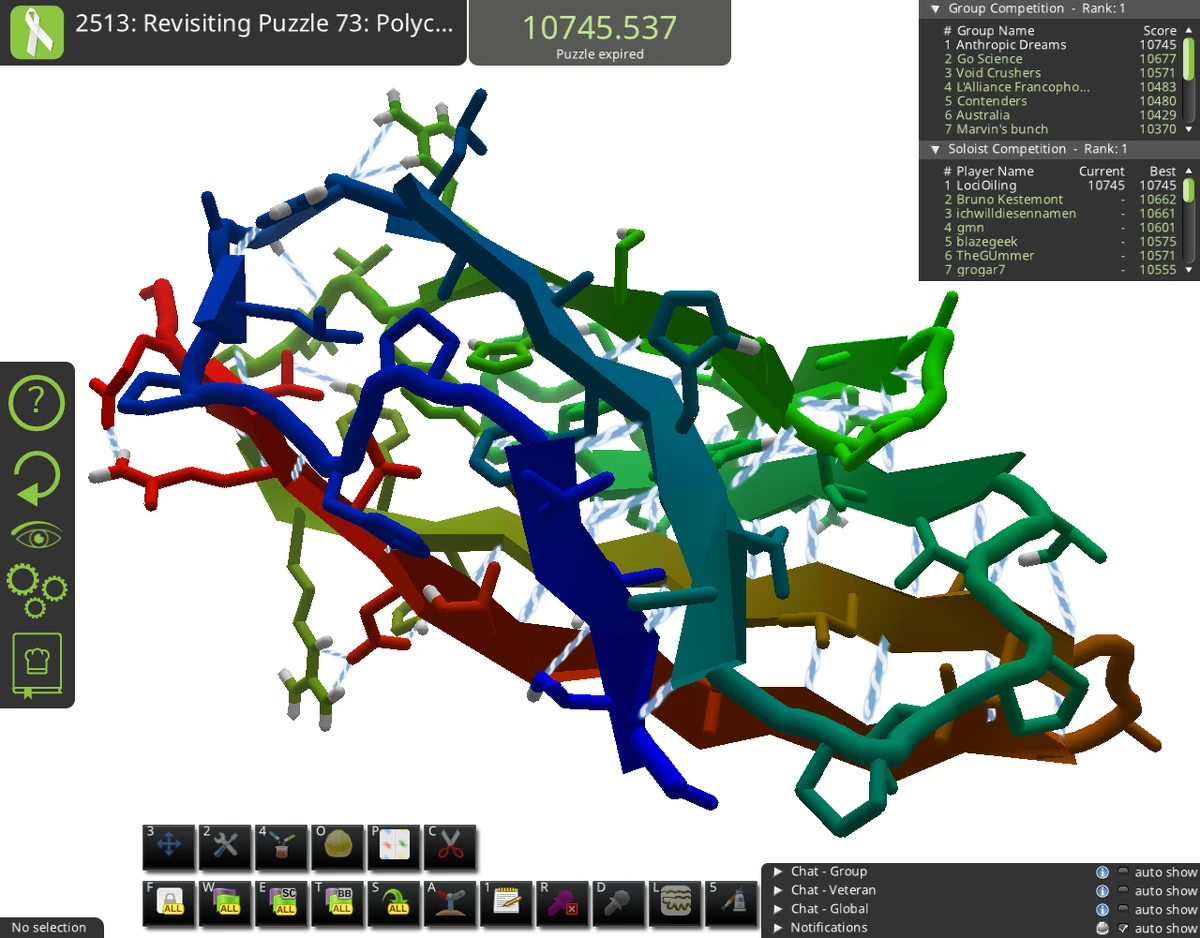The width and height of the screenshot is (1200, 938).
Task: Activate the Shake All tool
Action: [x=393, y=903]
